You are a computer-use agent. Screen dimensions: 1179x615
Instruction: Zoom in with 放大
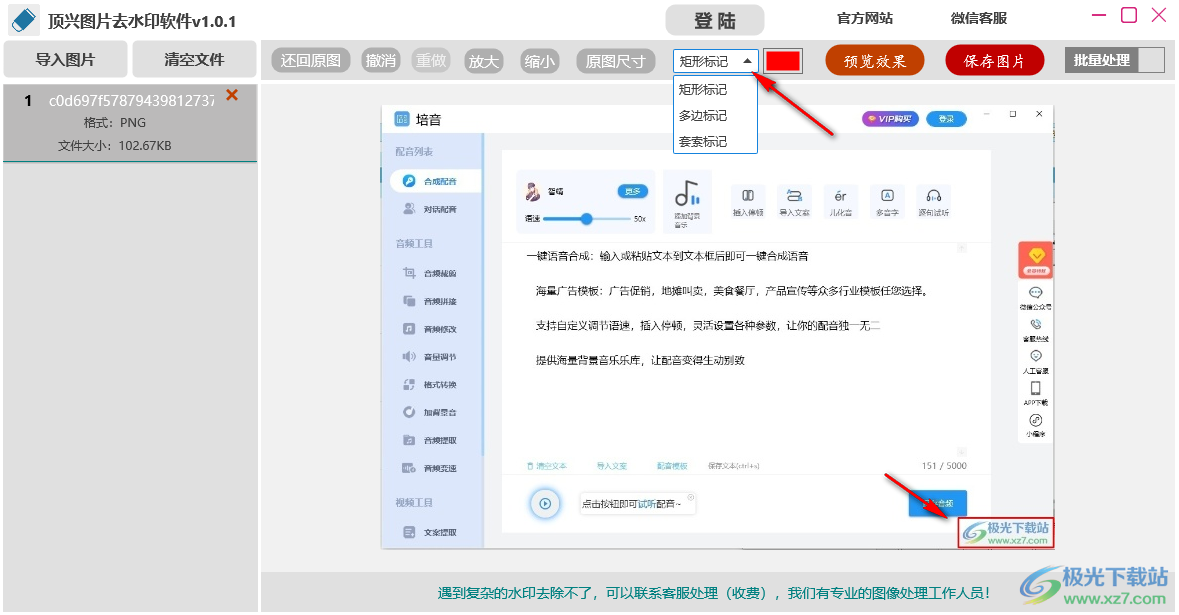coord(483,61)
